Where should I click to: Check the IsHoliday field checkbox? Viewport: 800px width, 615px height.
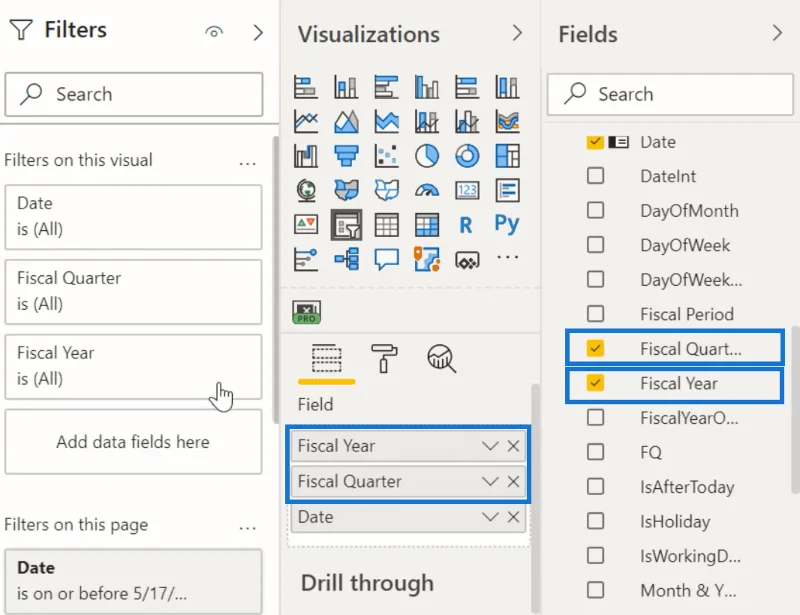(x=595, y=521)
